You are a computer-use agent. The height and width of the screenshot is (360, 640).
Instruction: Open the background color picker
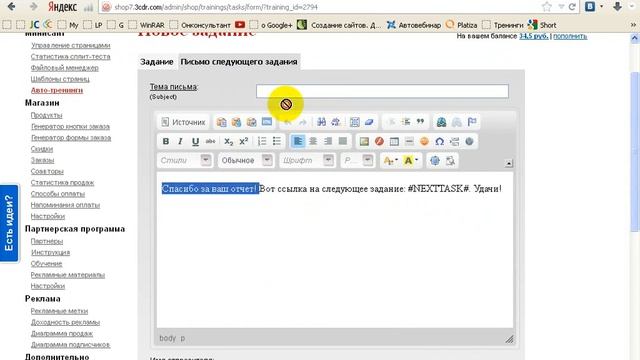(x=410, y=160)
